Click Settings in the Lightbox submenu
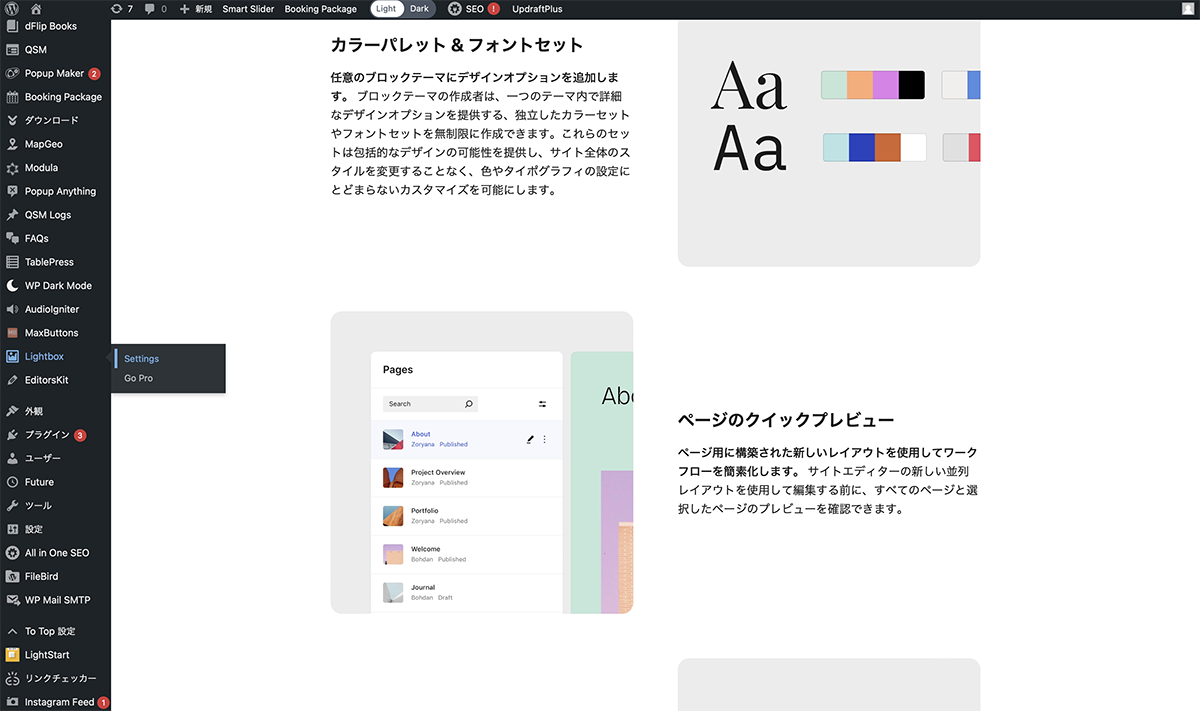This screenshot has width=1200, height=711. point(141,358)
